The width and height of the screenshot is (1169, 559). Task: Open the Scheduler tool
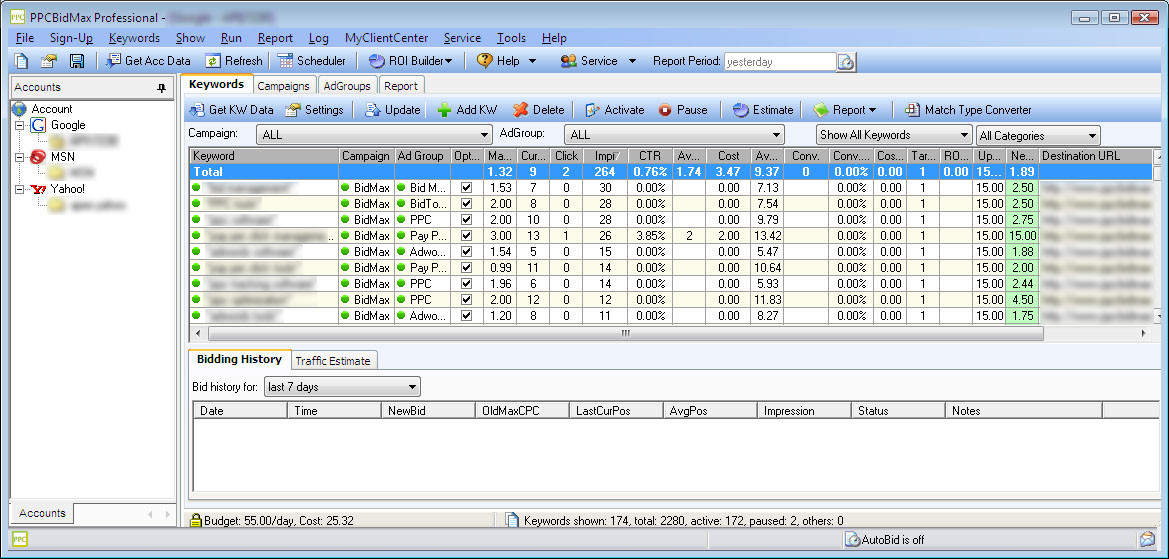[311, 61]
